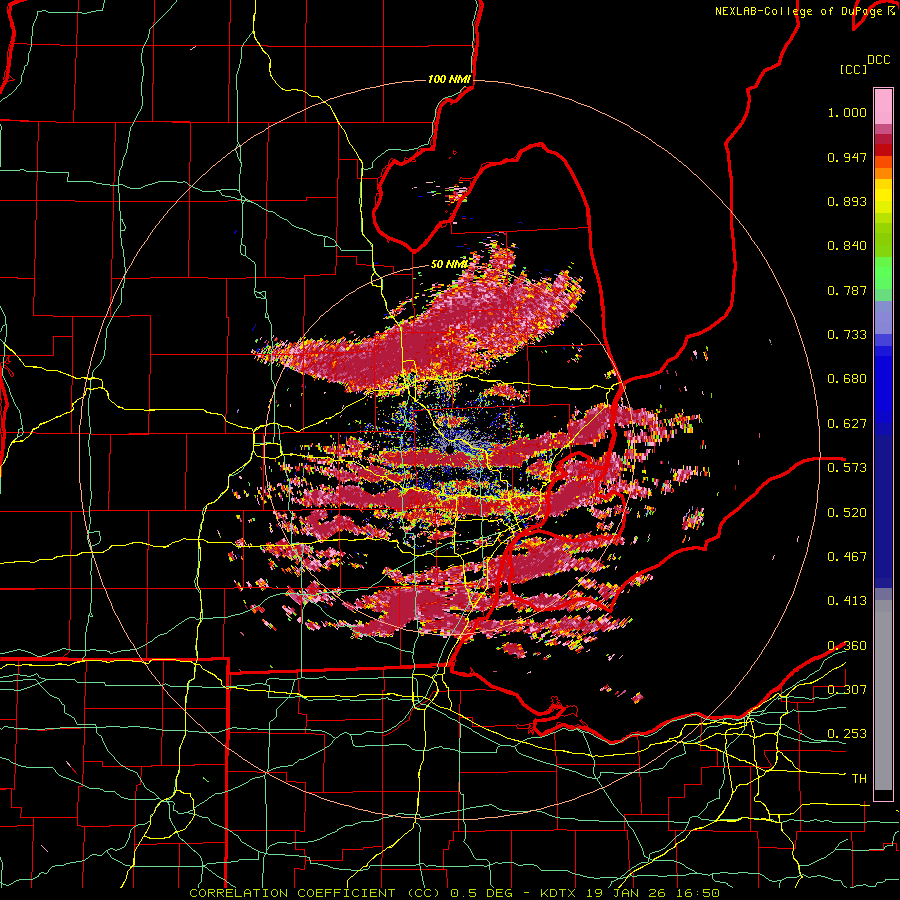This screenshot has width=900, height=900.
Task: Select the 0.467 legend value
Action: 847,557
